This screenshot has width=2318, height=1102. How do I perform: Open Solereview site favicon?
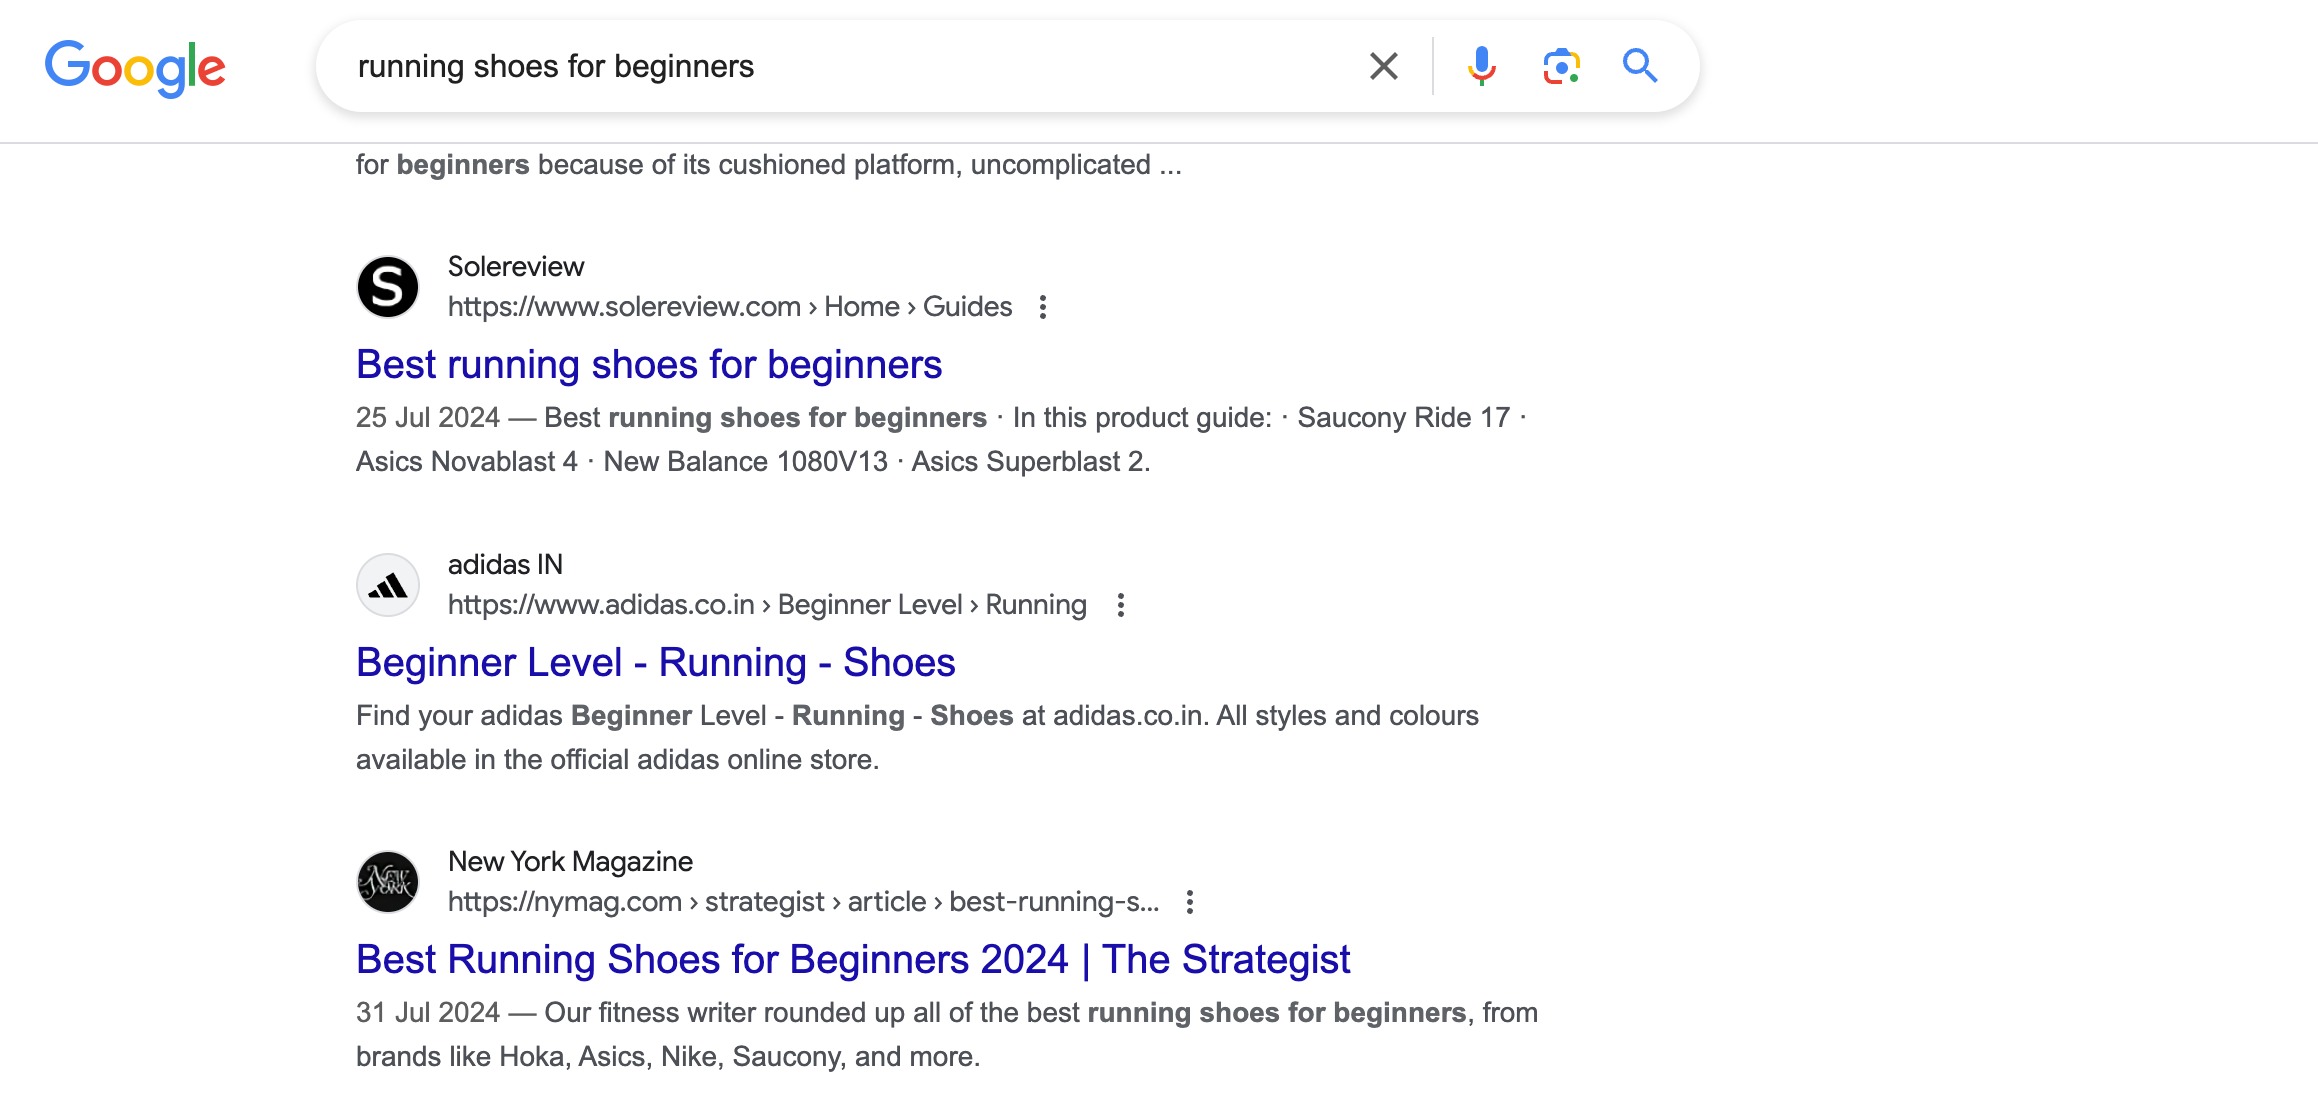point(388,287)
